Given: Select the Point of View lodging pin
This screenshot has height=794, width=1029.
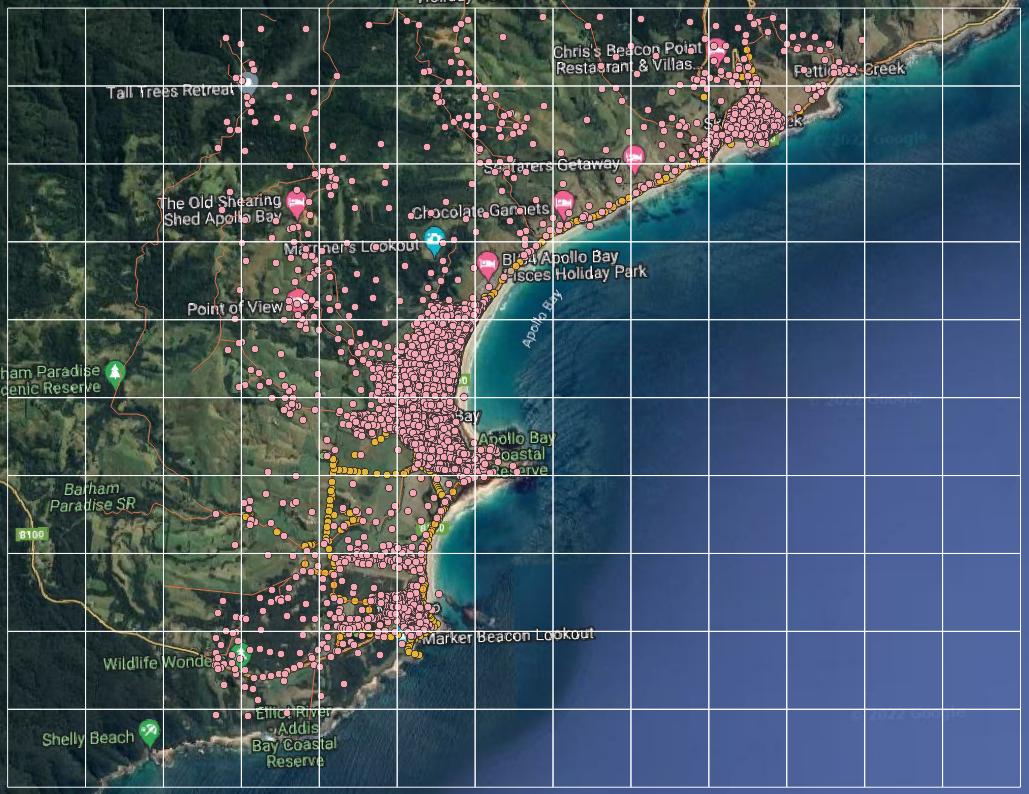Looking at the screenshot, I should pyautogui.click(x=298, y=301).
